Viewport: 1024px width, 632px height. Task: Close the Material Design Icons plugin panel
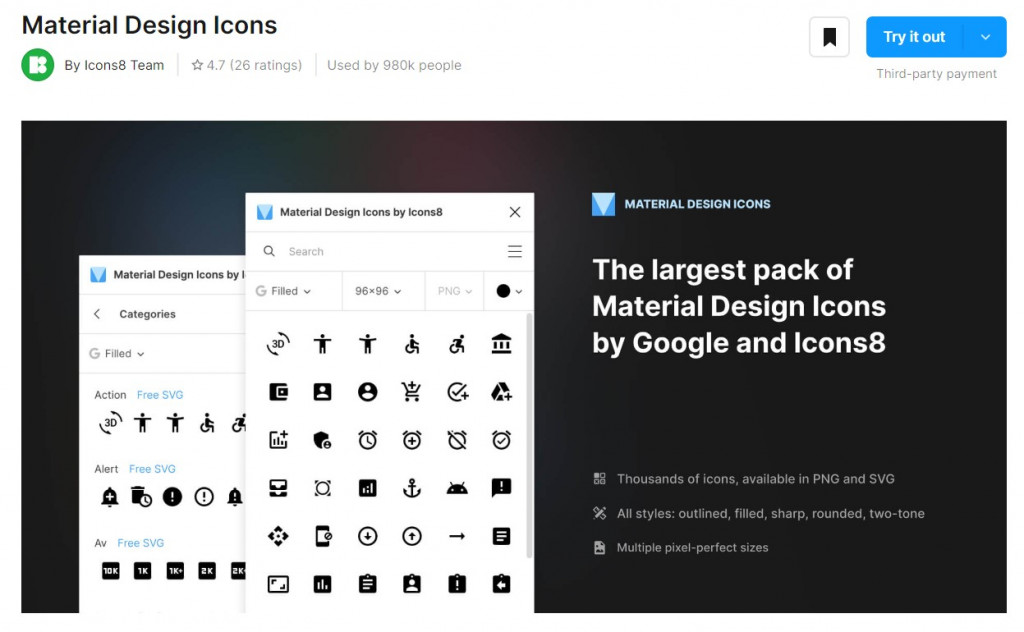(x=515, y=212)
